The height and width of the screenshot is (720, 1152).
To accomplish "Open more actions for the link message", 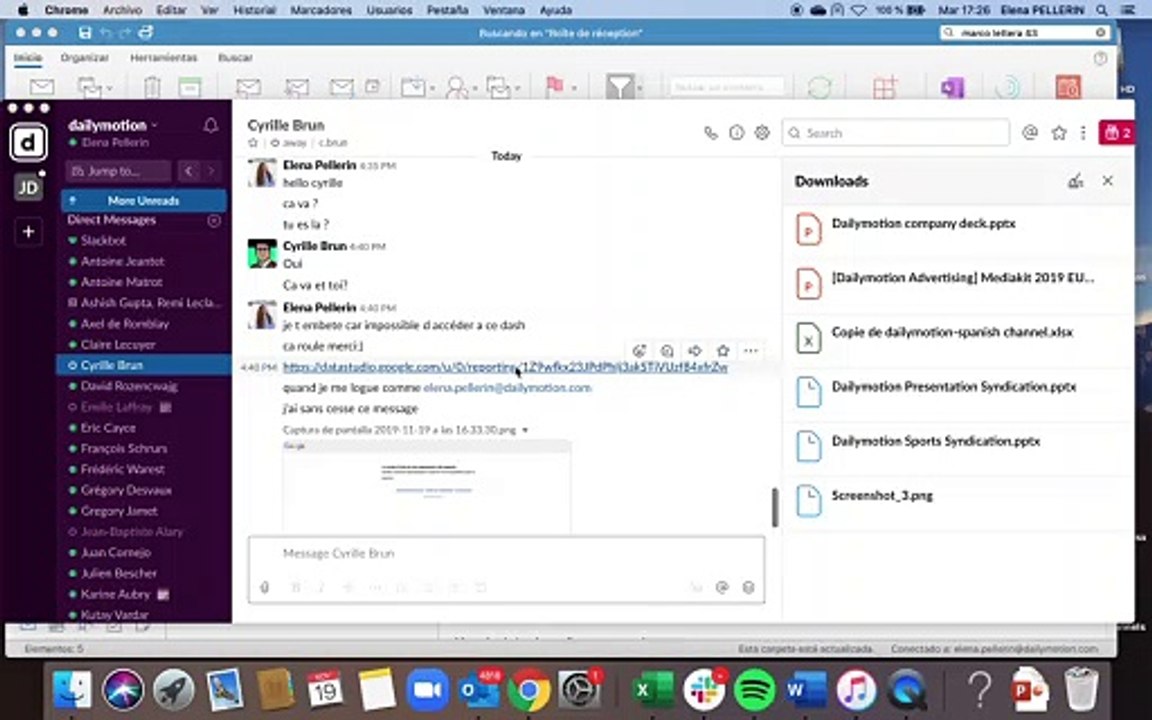I will click(750, 351).
